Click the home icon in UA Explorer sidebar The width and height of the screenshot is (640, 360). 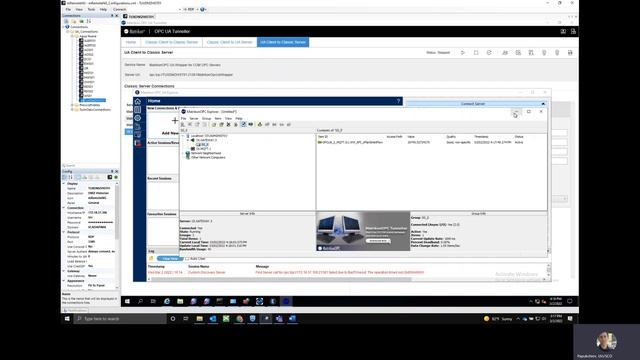click(138, 101)
